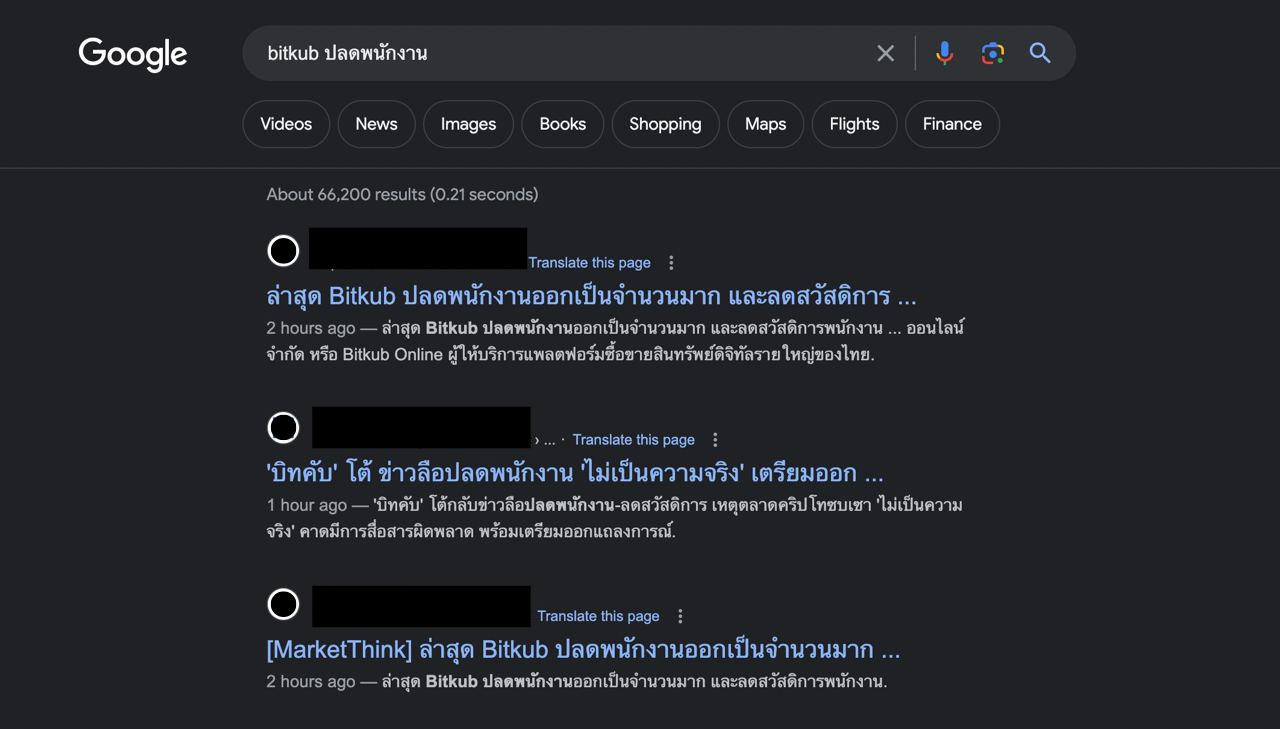Viewport: 1280px width, 729px height.
Task: Start voice search with the microphone icon
Action: pos(944,53)
